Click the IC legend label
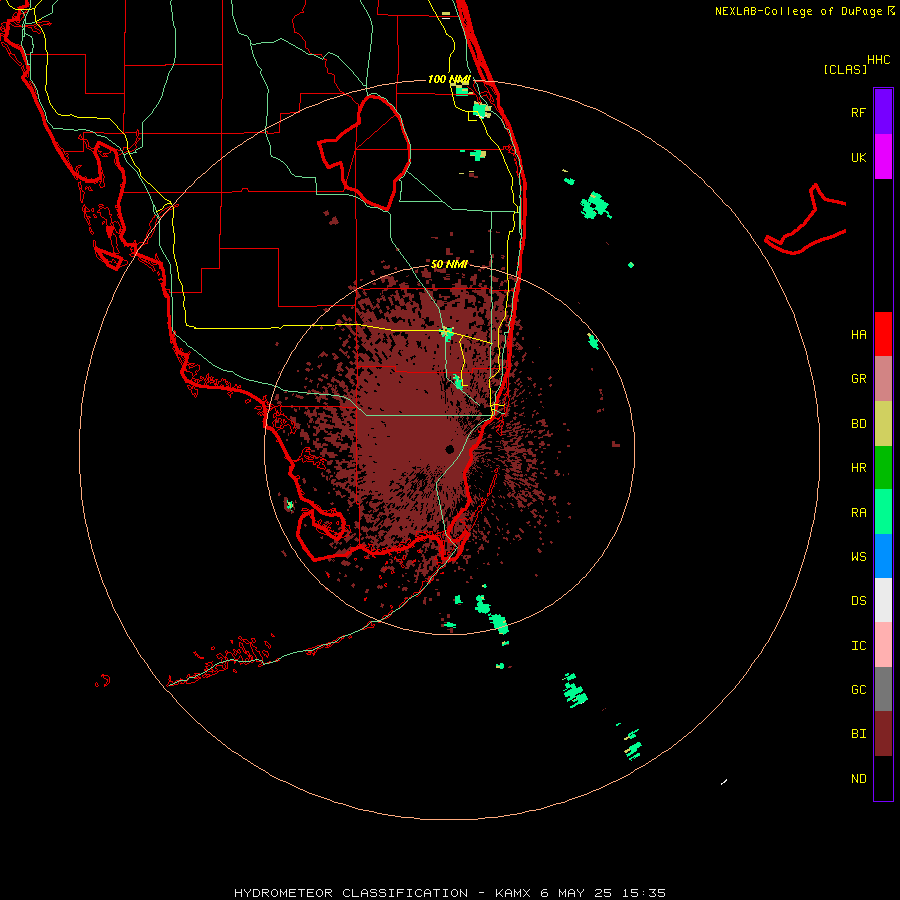Viewport: 900px width, 900px height. [x=858, y=646]
